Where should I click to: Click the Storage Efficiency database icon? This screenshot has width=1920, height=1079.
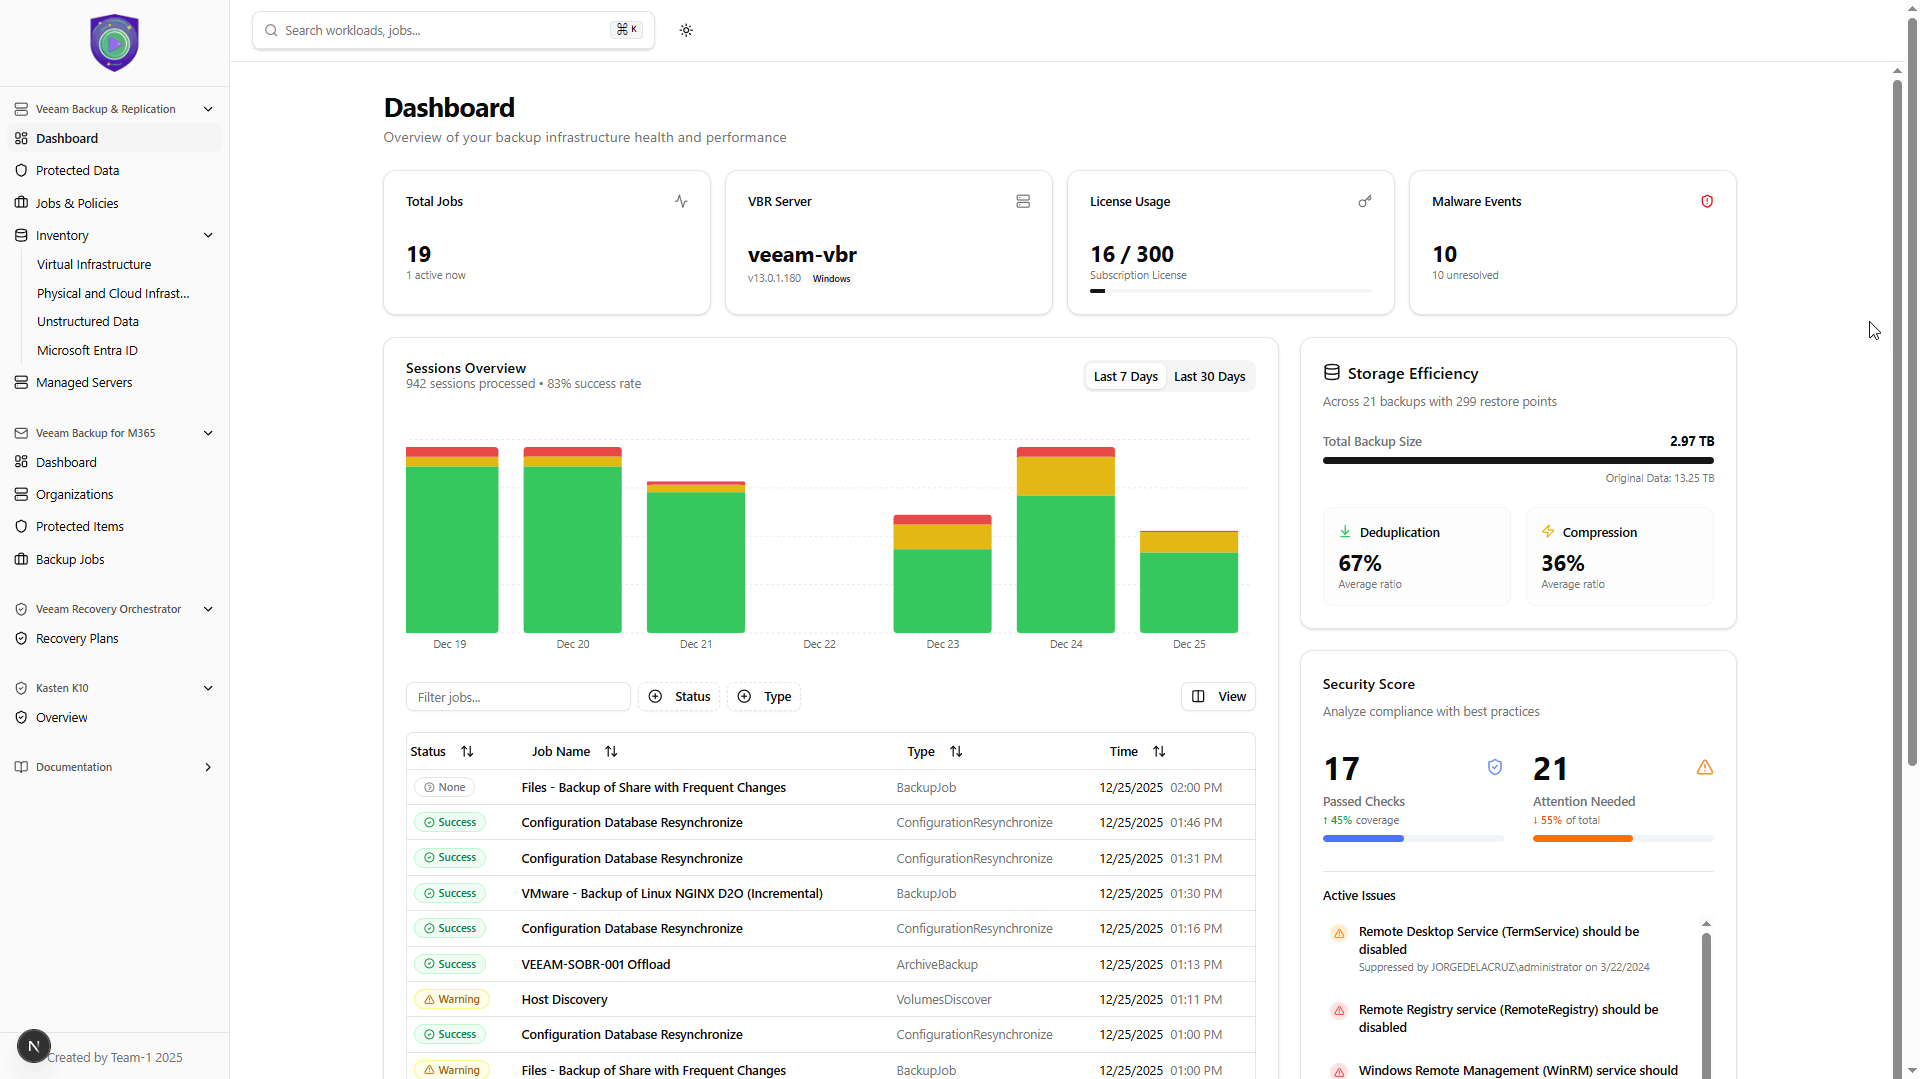1332,373
